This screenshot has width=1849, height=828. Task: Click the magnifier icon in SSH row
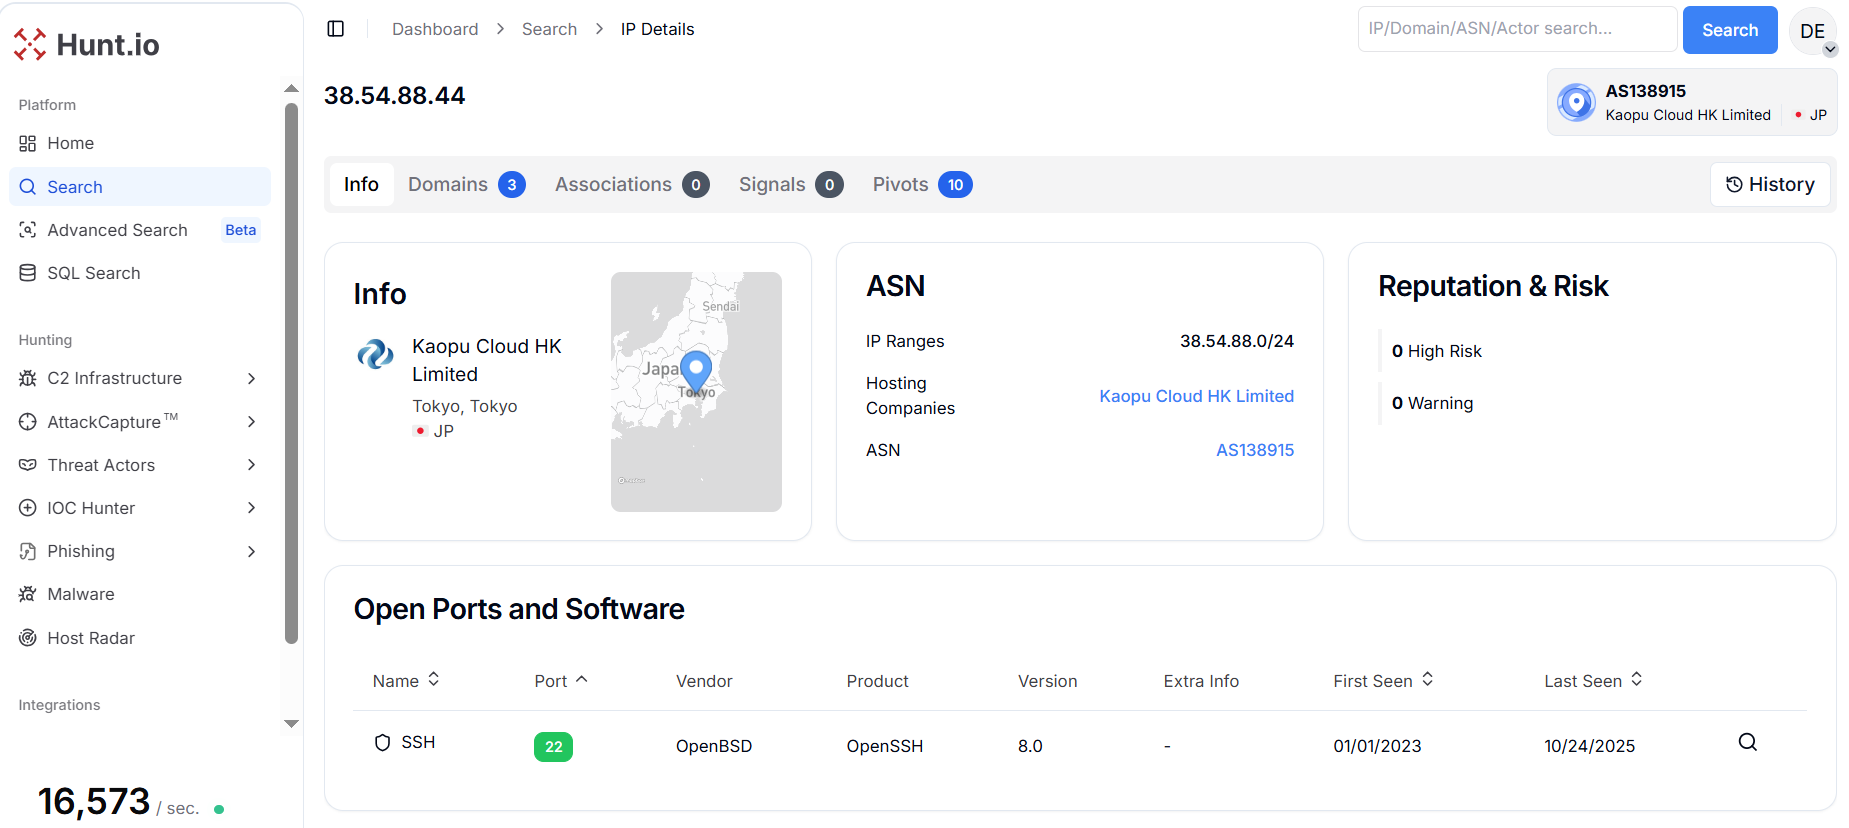[1747, 742]
